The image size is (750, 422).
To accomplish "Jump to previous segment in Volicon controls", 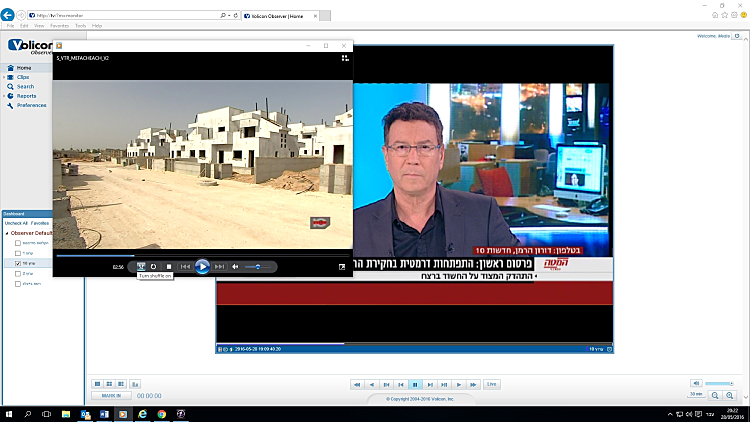I will tap(386, 385).
